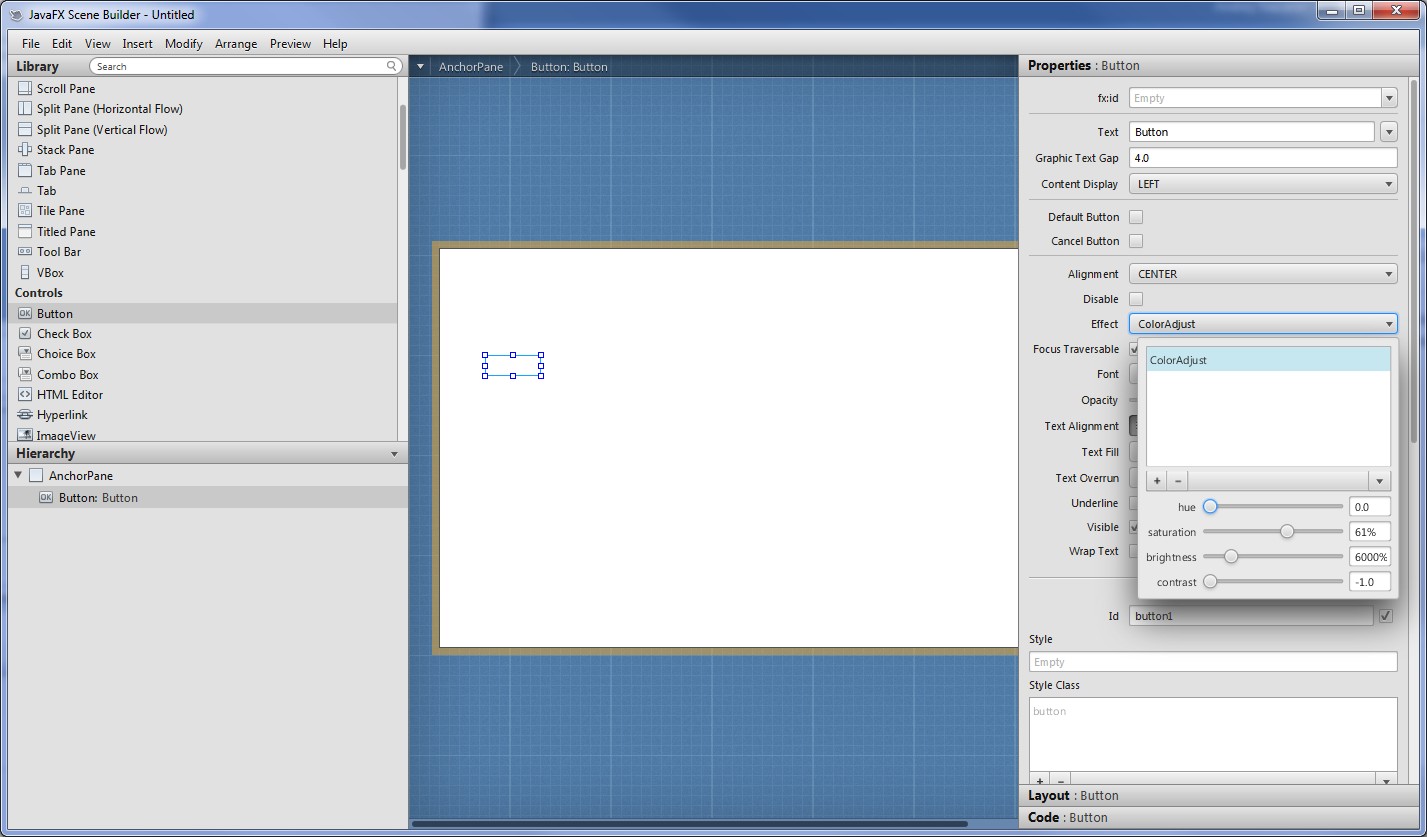Click the HTML Editor icon
Image resolution: width=1427 pixels, height=837 pixels.
coord(25,395)
